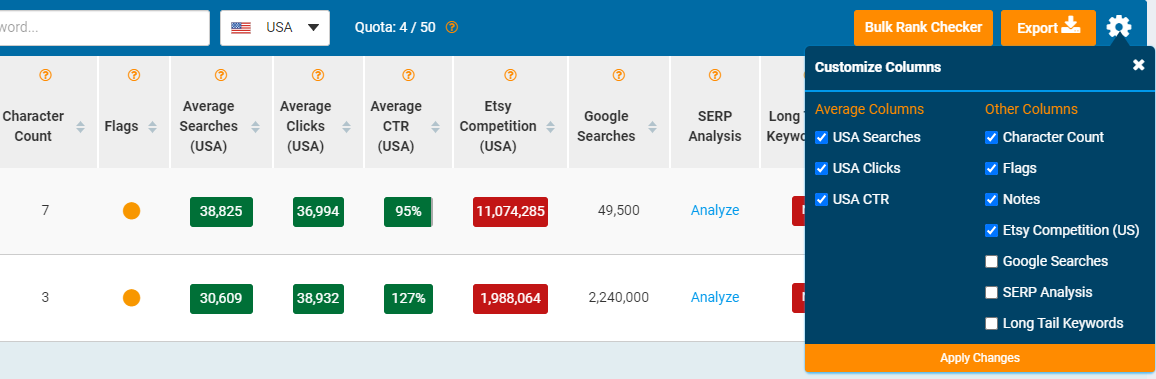
Task: Click help icon above Google Searches column
Action: click(619, 74)
